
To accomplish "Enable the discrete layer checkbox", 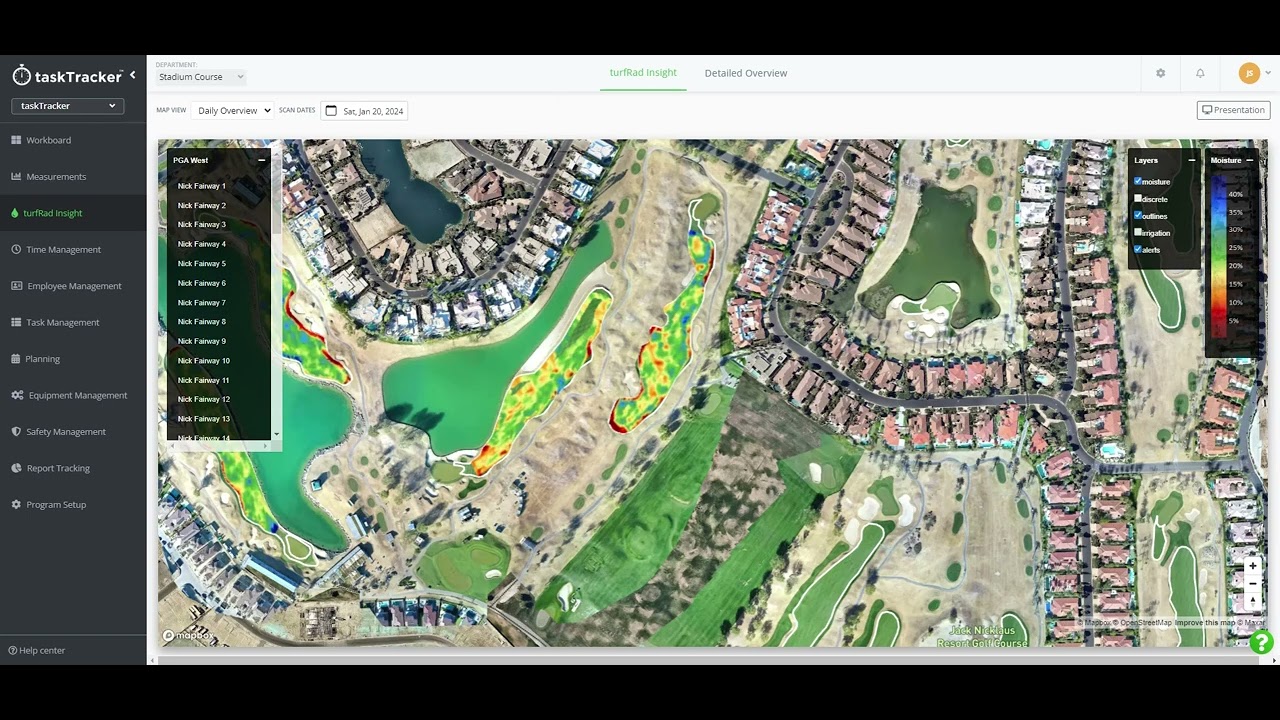I will [1138, 198].
